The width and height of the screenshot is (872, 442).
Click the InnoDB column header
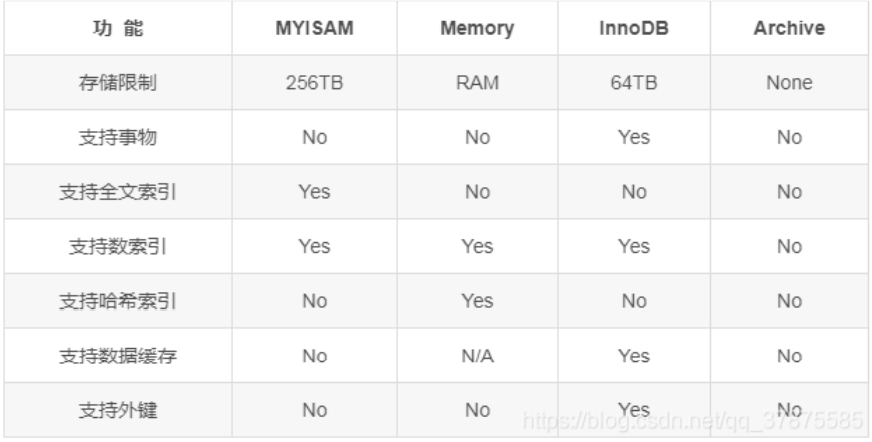pos(634,28)
